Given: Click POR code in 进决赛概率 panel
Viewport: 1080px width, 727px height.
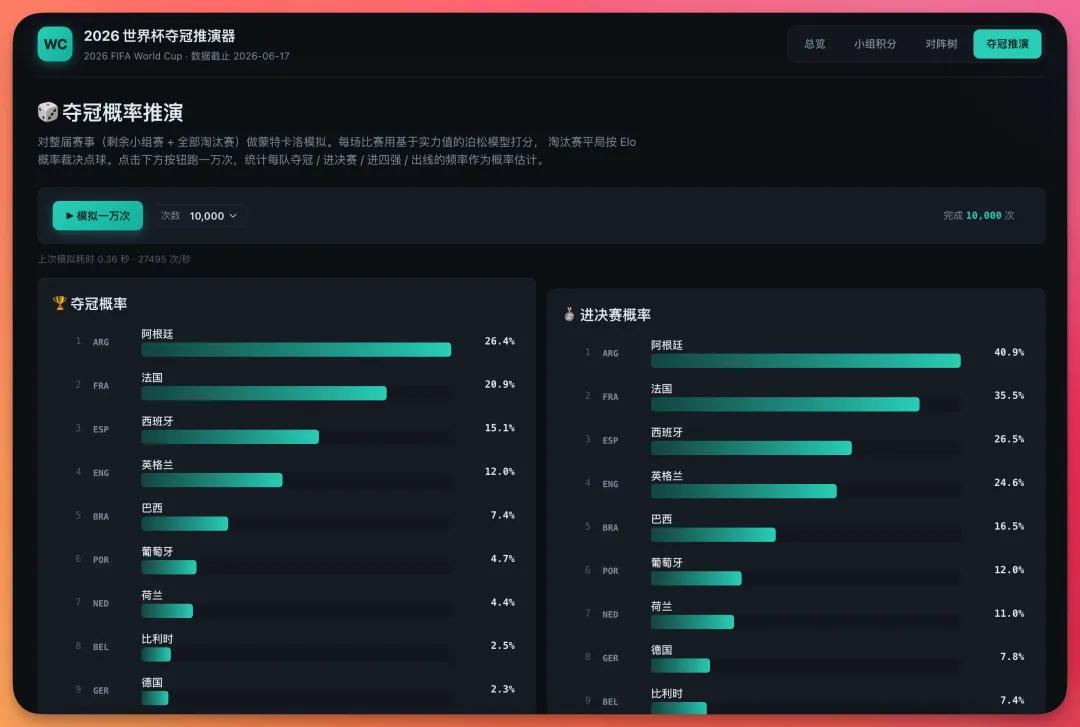Looking at the screenshot, I should tap(610, 571).
